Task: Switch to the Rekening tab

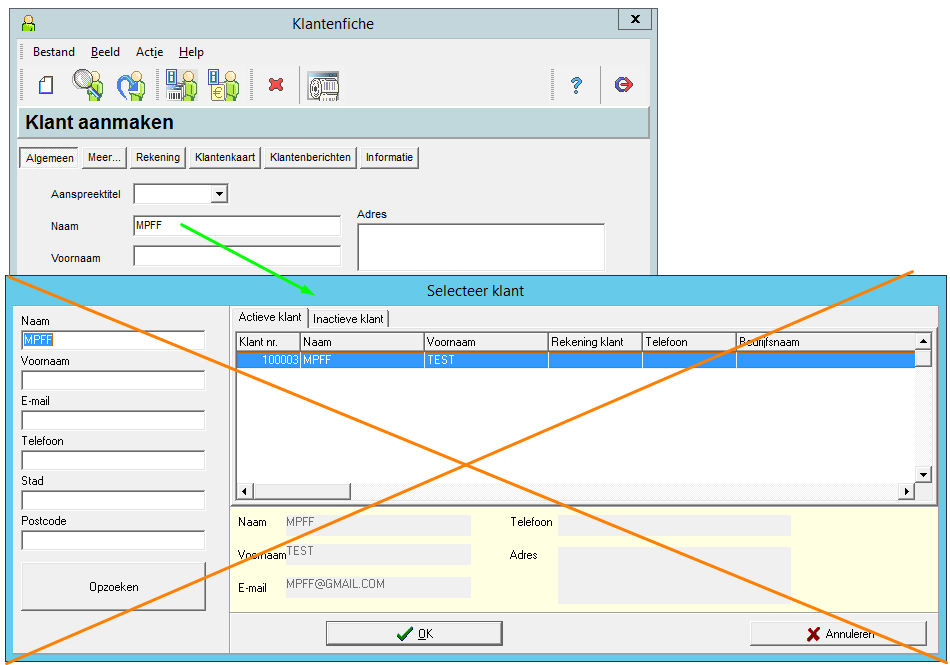Action: [158, 157]
